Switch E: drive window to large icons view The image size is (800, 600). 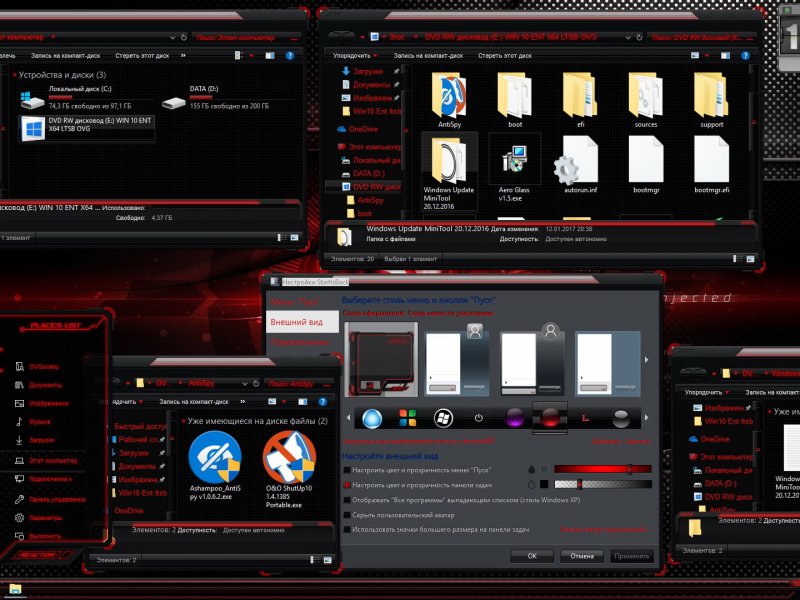[x=751, y=259]
